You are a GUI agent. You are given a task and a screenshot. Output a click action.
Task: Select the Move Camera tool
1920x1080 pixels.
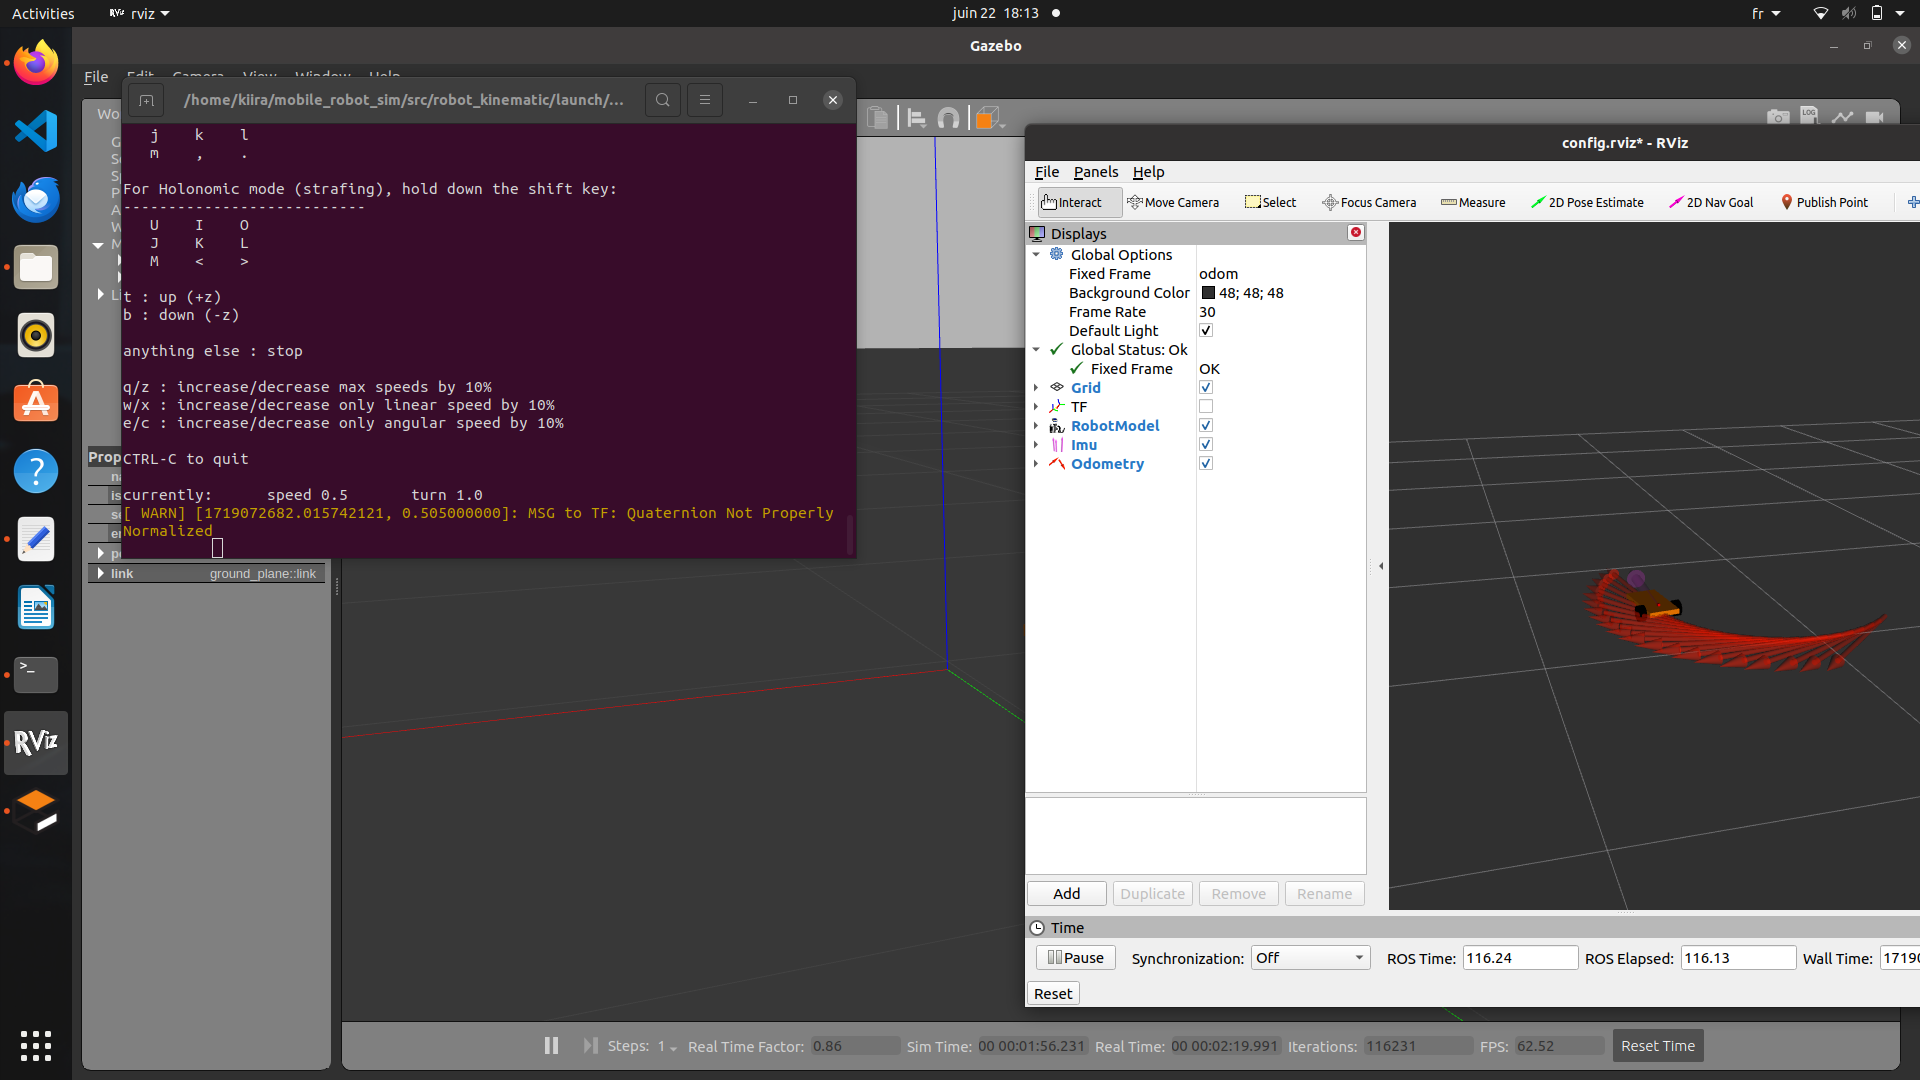[1173, 202]
